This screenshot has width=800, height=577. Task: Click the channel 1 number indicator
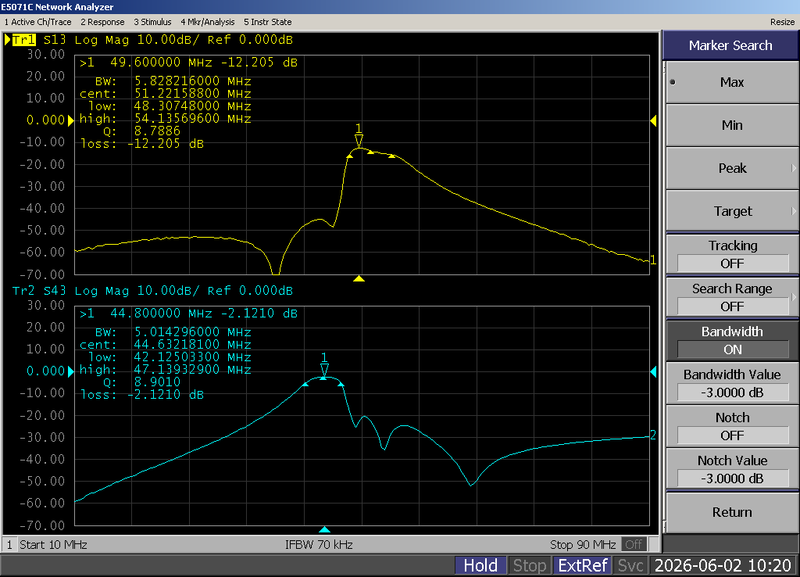[x=9, y=544]
